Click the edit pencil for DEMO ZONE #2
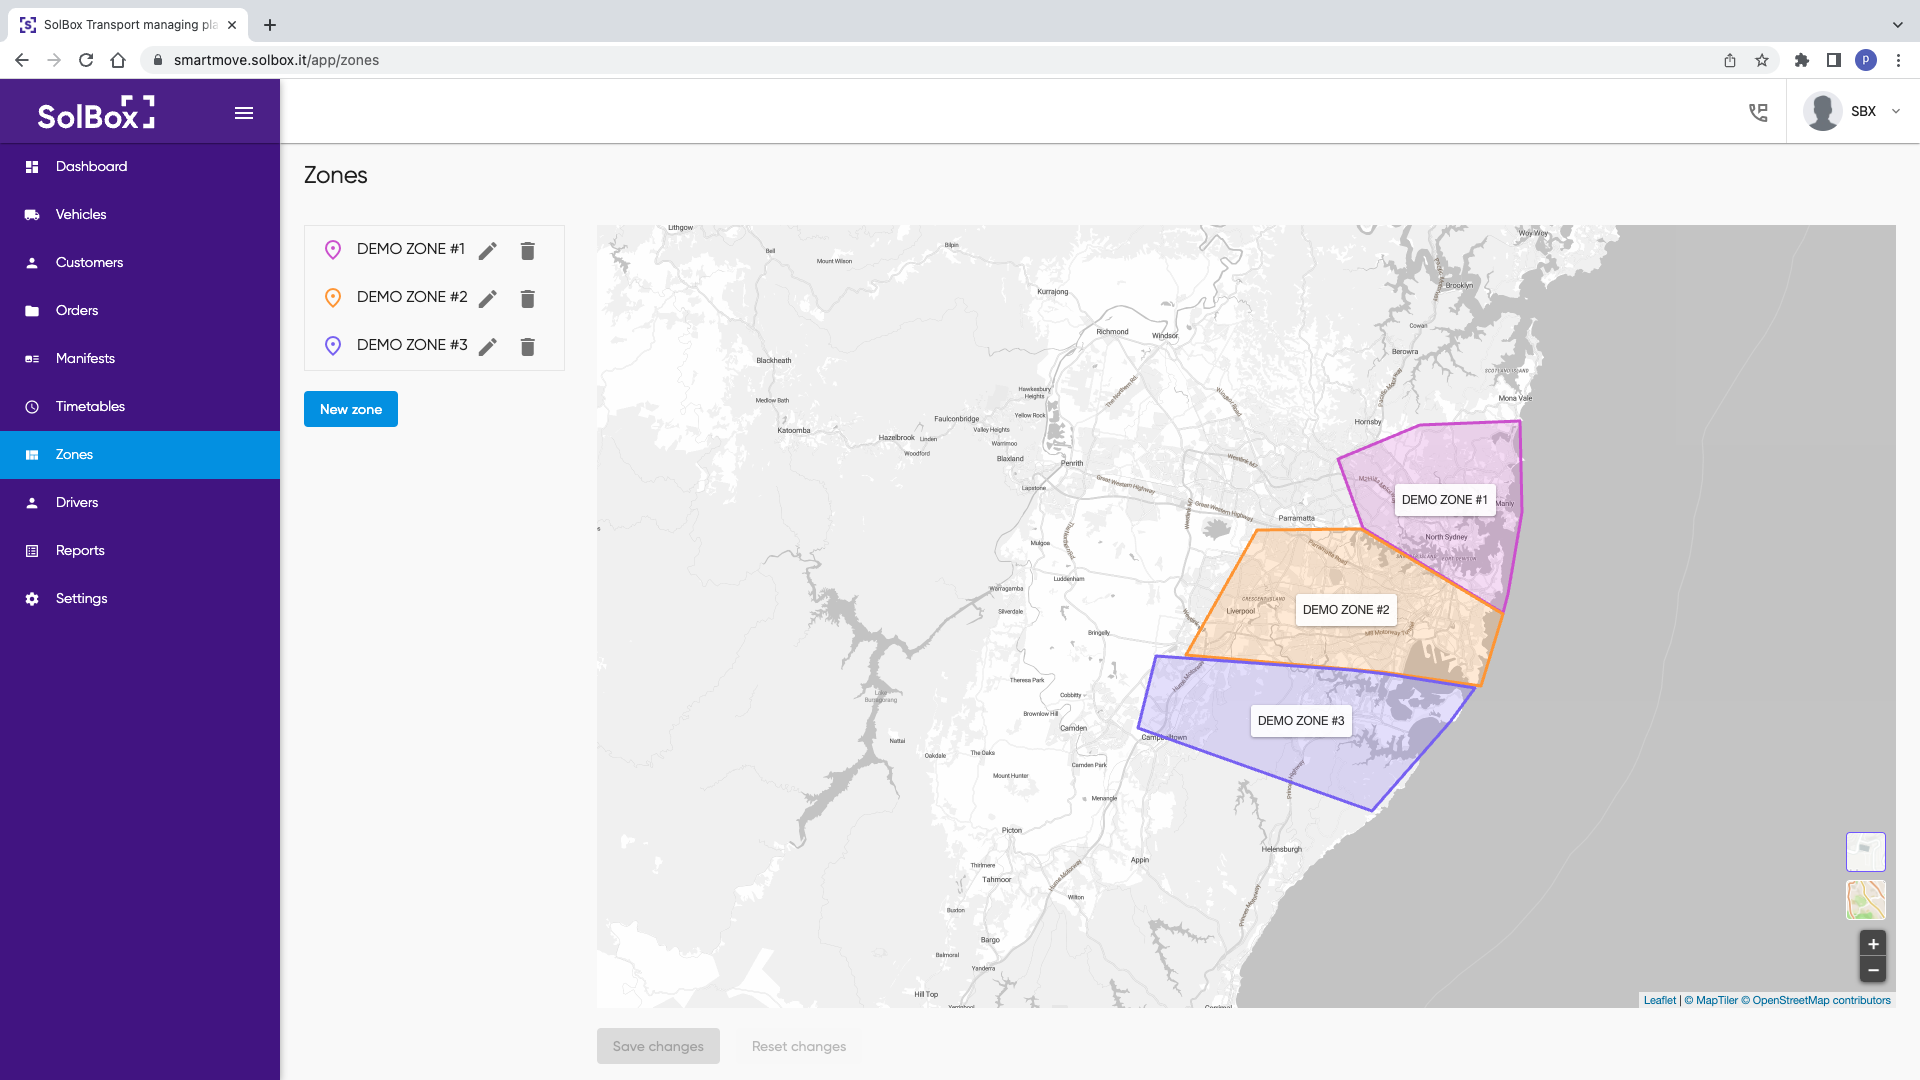Image resolution: width=1920 pixels, height=1080 pixels. coord(488,299)
